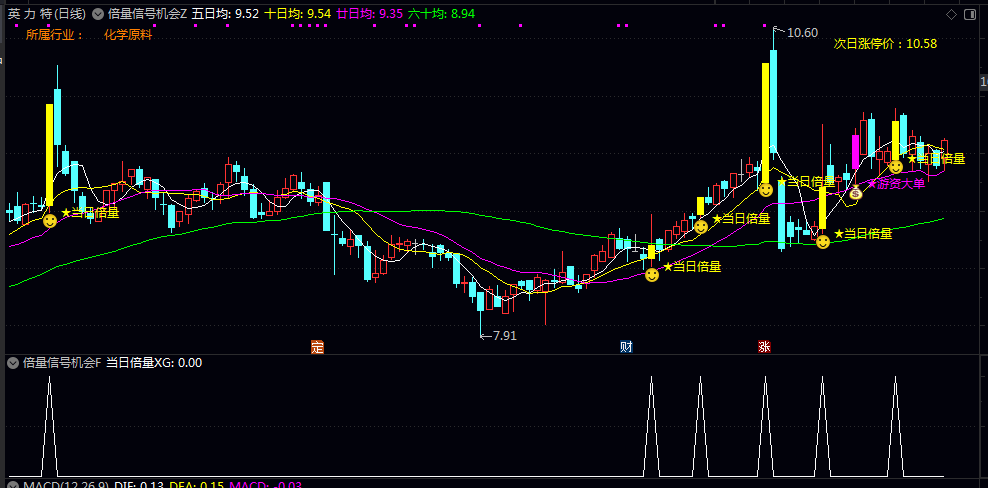Click the diamond icon in the chart corner
Image resolution: width=988 pixels, height=488 pixels.
tap(951, 15)
